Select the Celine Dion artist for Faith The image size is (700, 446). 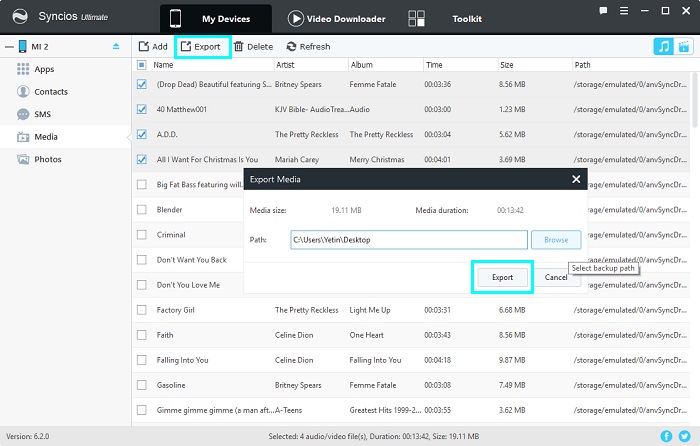click(294, 335)
